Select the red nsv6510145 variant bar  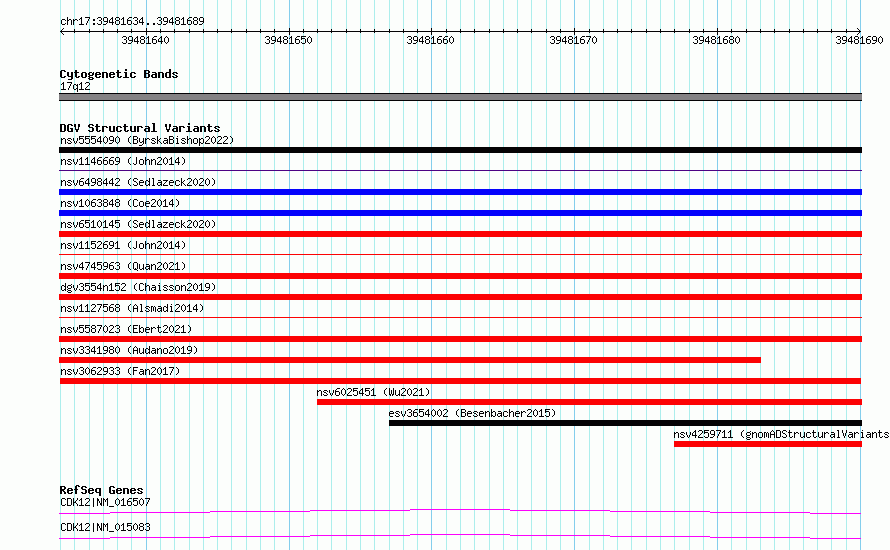point(460,234)
